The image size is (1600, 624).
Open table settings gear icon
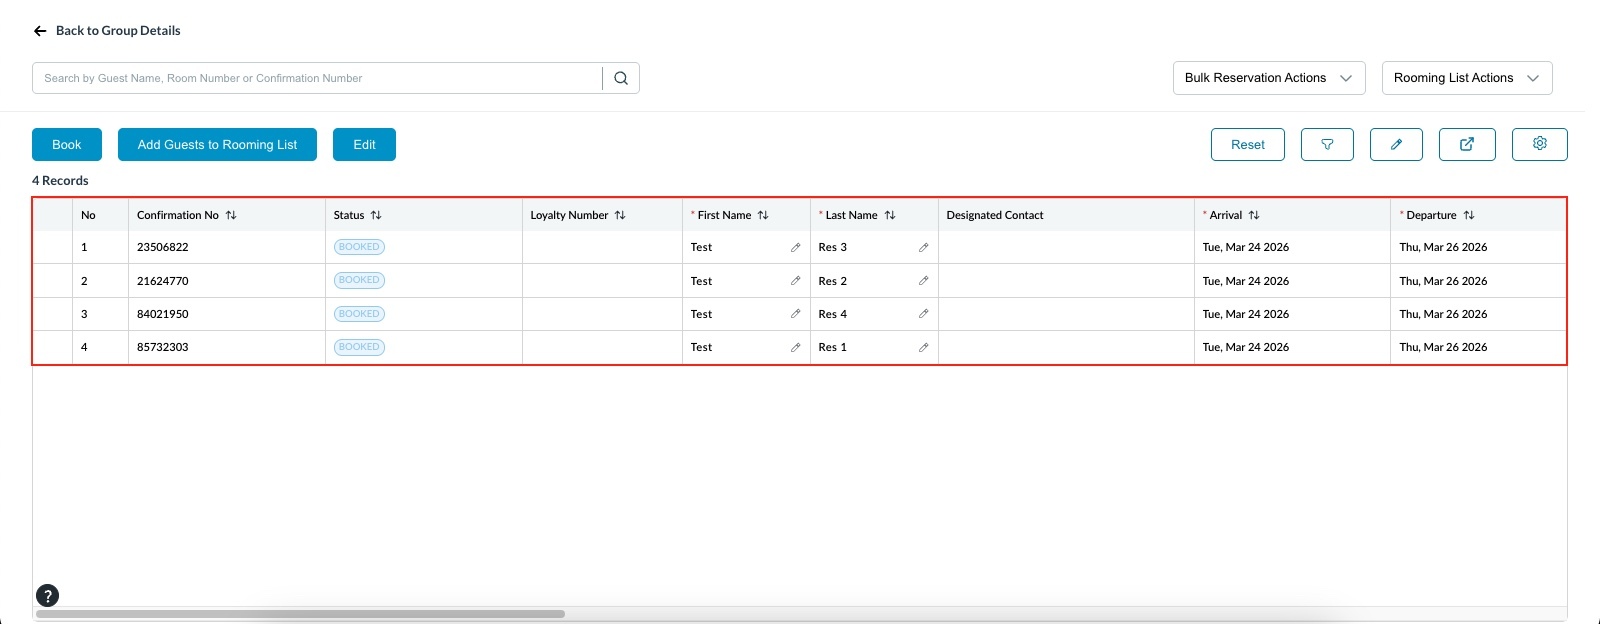tap(1539, 144)
